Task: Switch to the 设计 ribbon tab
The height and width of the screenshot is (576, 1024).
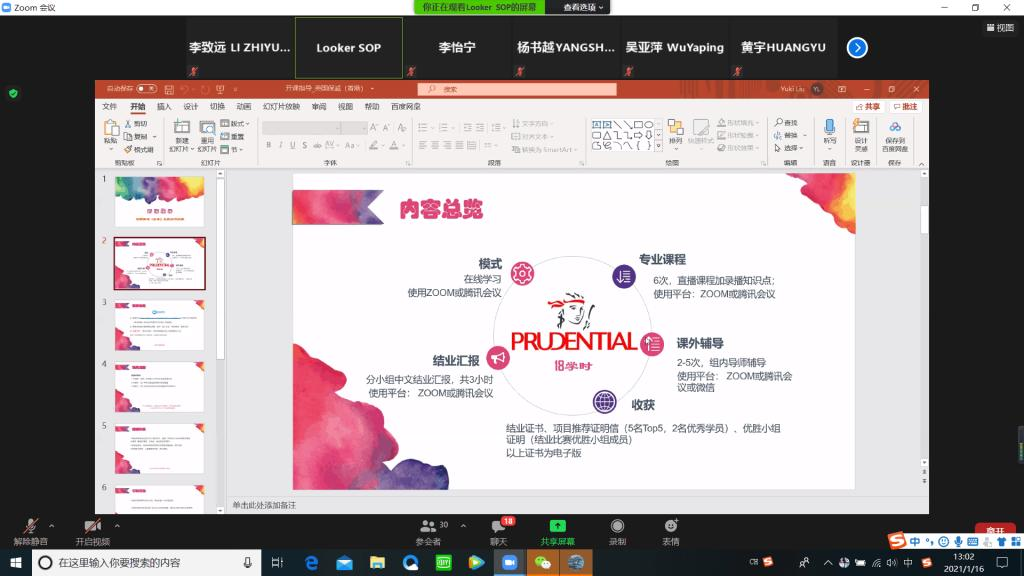Action: [x=190, y=106]
